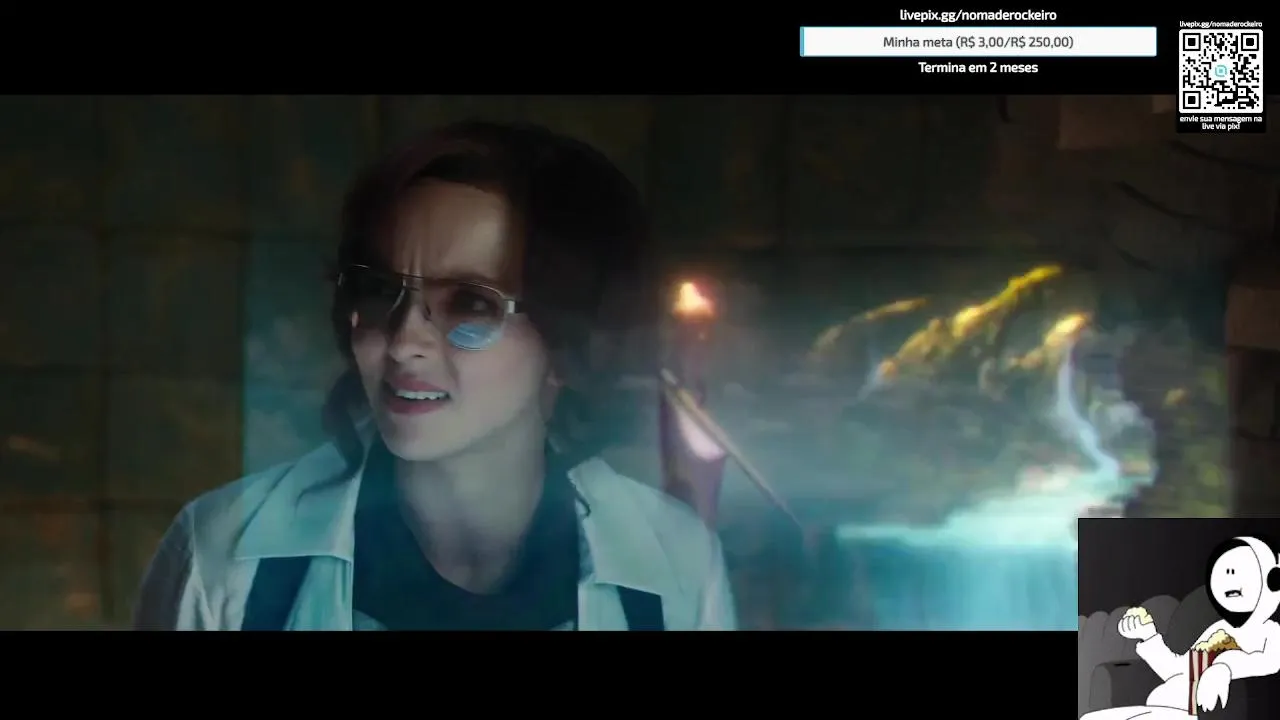Click 'envie sua mensagem na live via pix' caption
The width and height of the screenshot is (1280, 720).
[1220, 122]
